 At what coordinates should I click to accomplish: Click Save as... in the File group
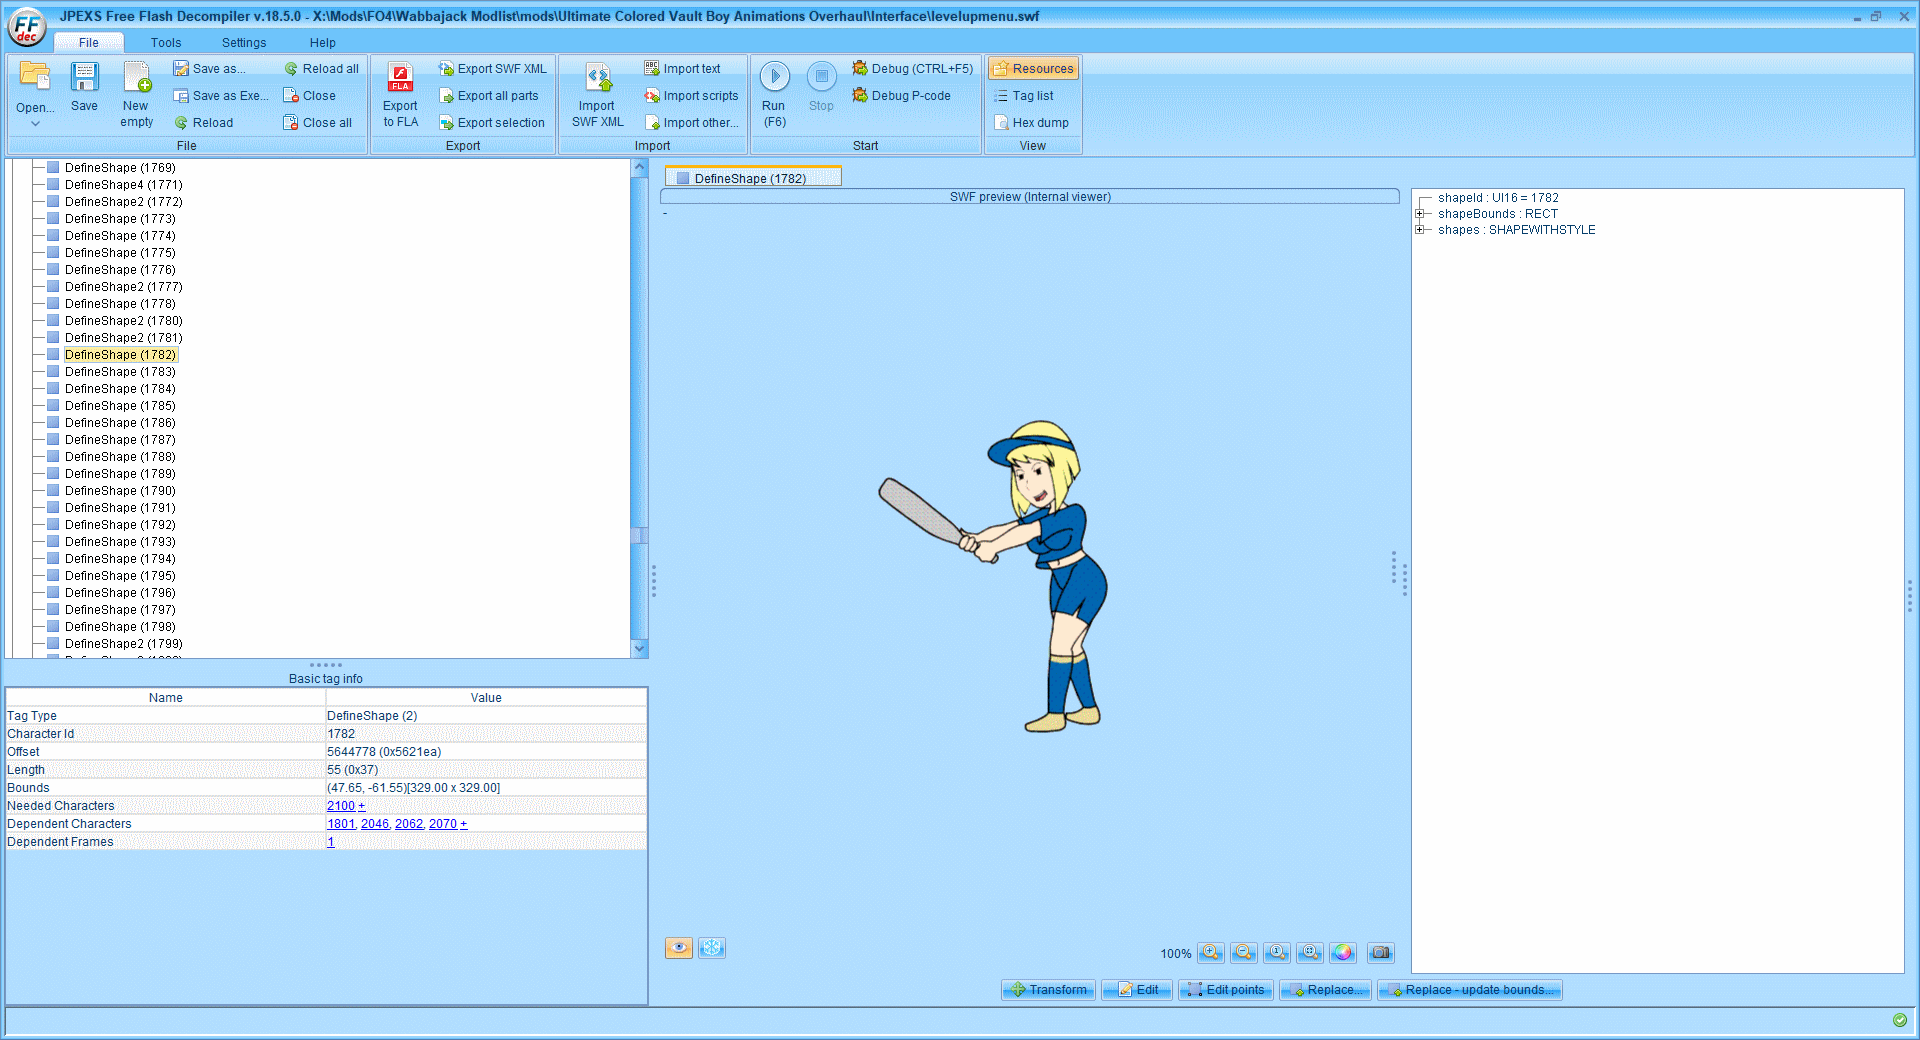coord(209,69)
